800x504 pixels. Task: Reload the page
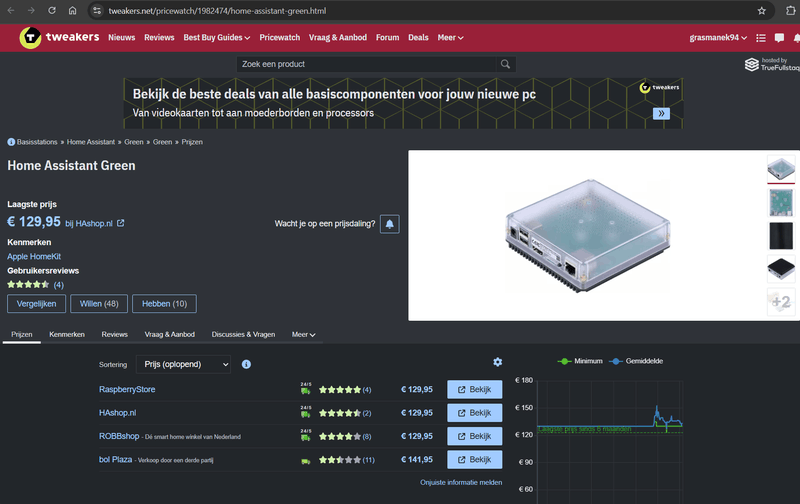tap(52, 11)
